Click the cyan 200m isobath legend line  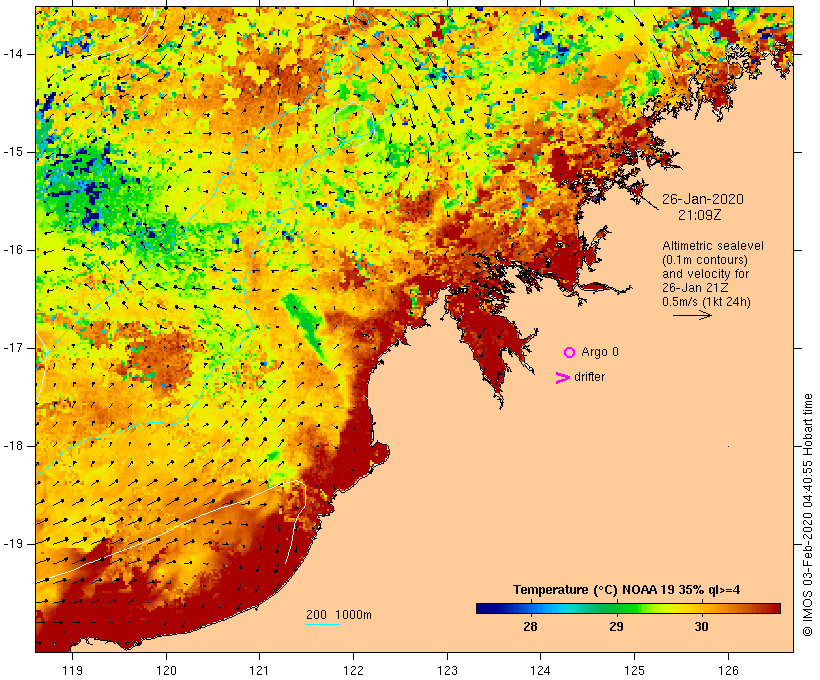(x=323, y=624)
